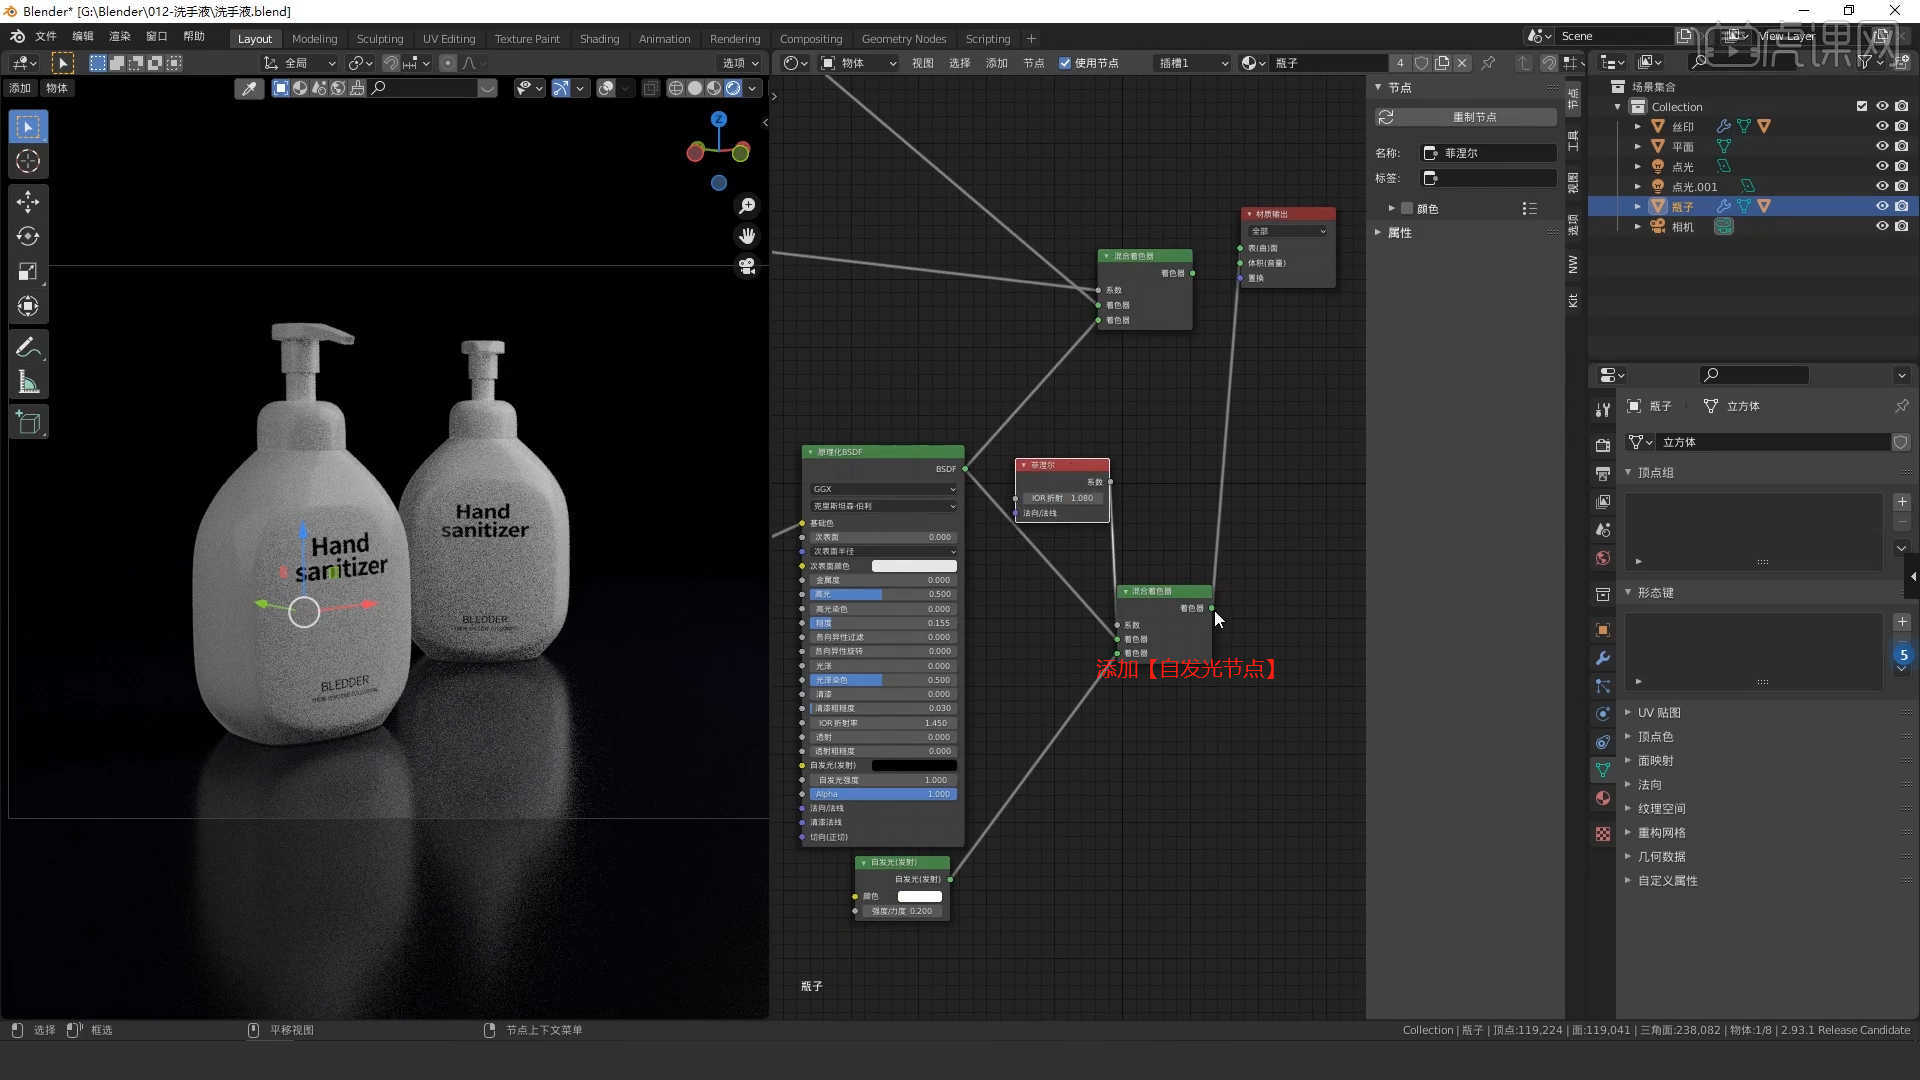Screen dimensions: 1920x1080
Task: Switch to the Shading workspace tab
Action: pos(599,39)
